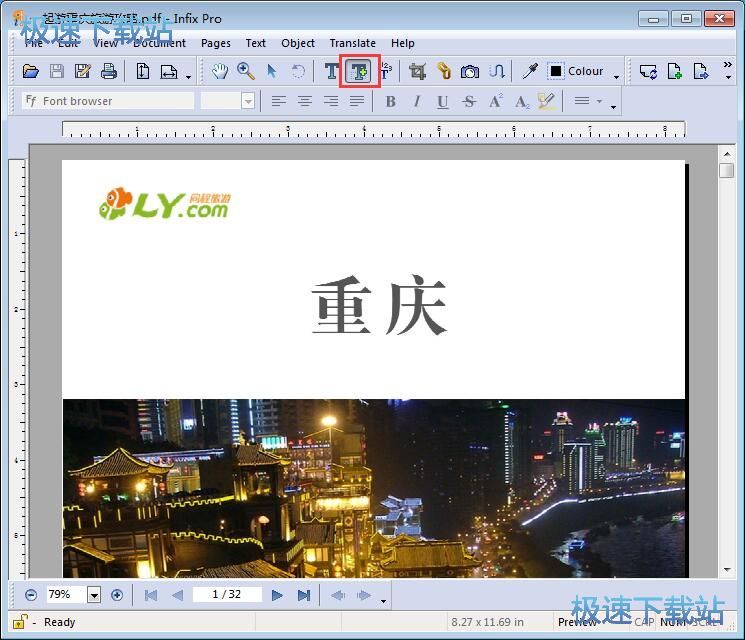Click the vertical scrollbar up arrow
Viewport: 745px width, 640px height.
[x=727, y=154]
